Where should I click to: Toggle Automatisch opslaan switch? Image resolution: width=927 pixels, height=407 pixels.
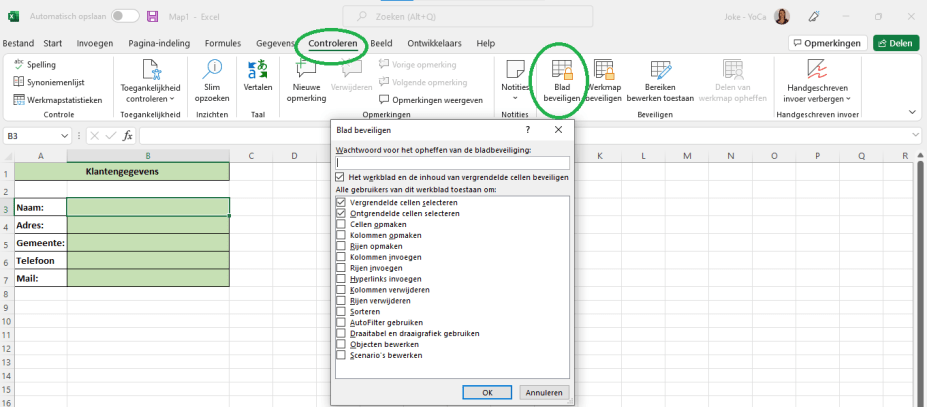click(x=125, y=17)
